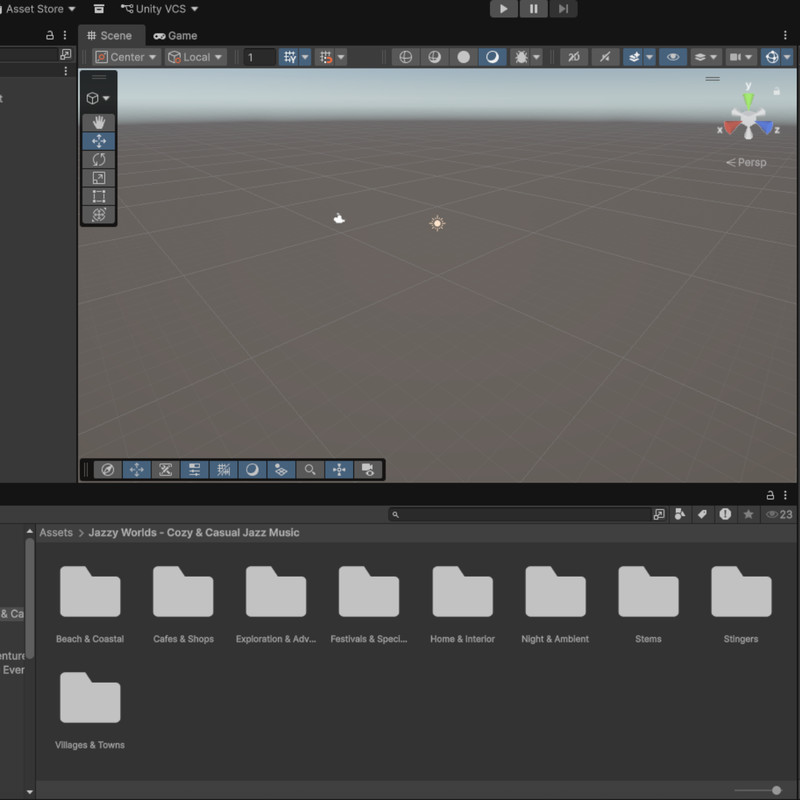Toggle 2D scene view mode
The image size is (800, 800).
coord(574,57)
